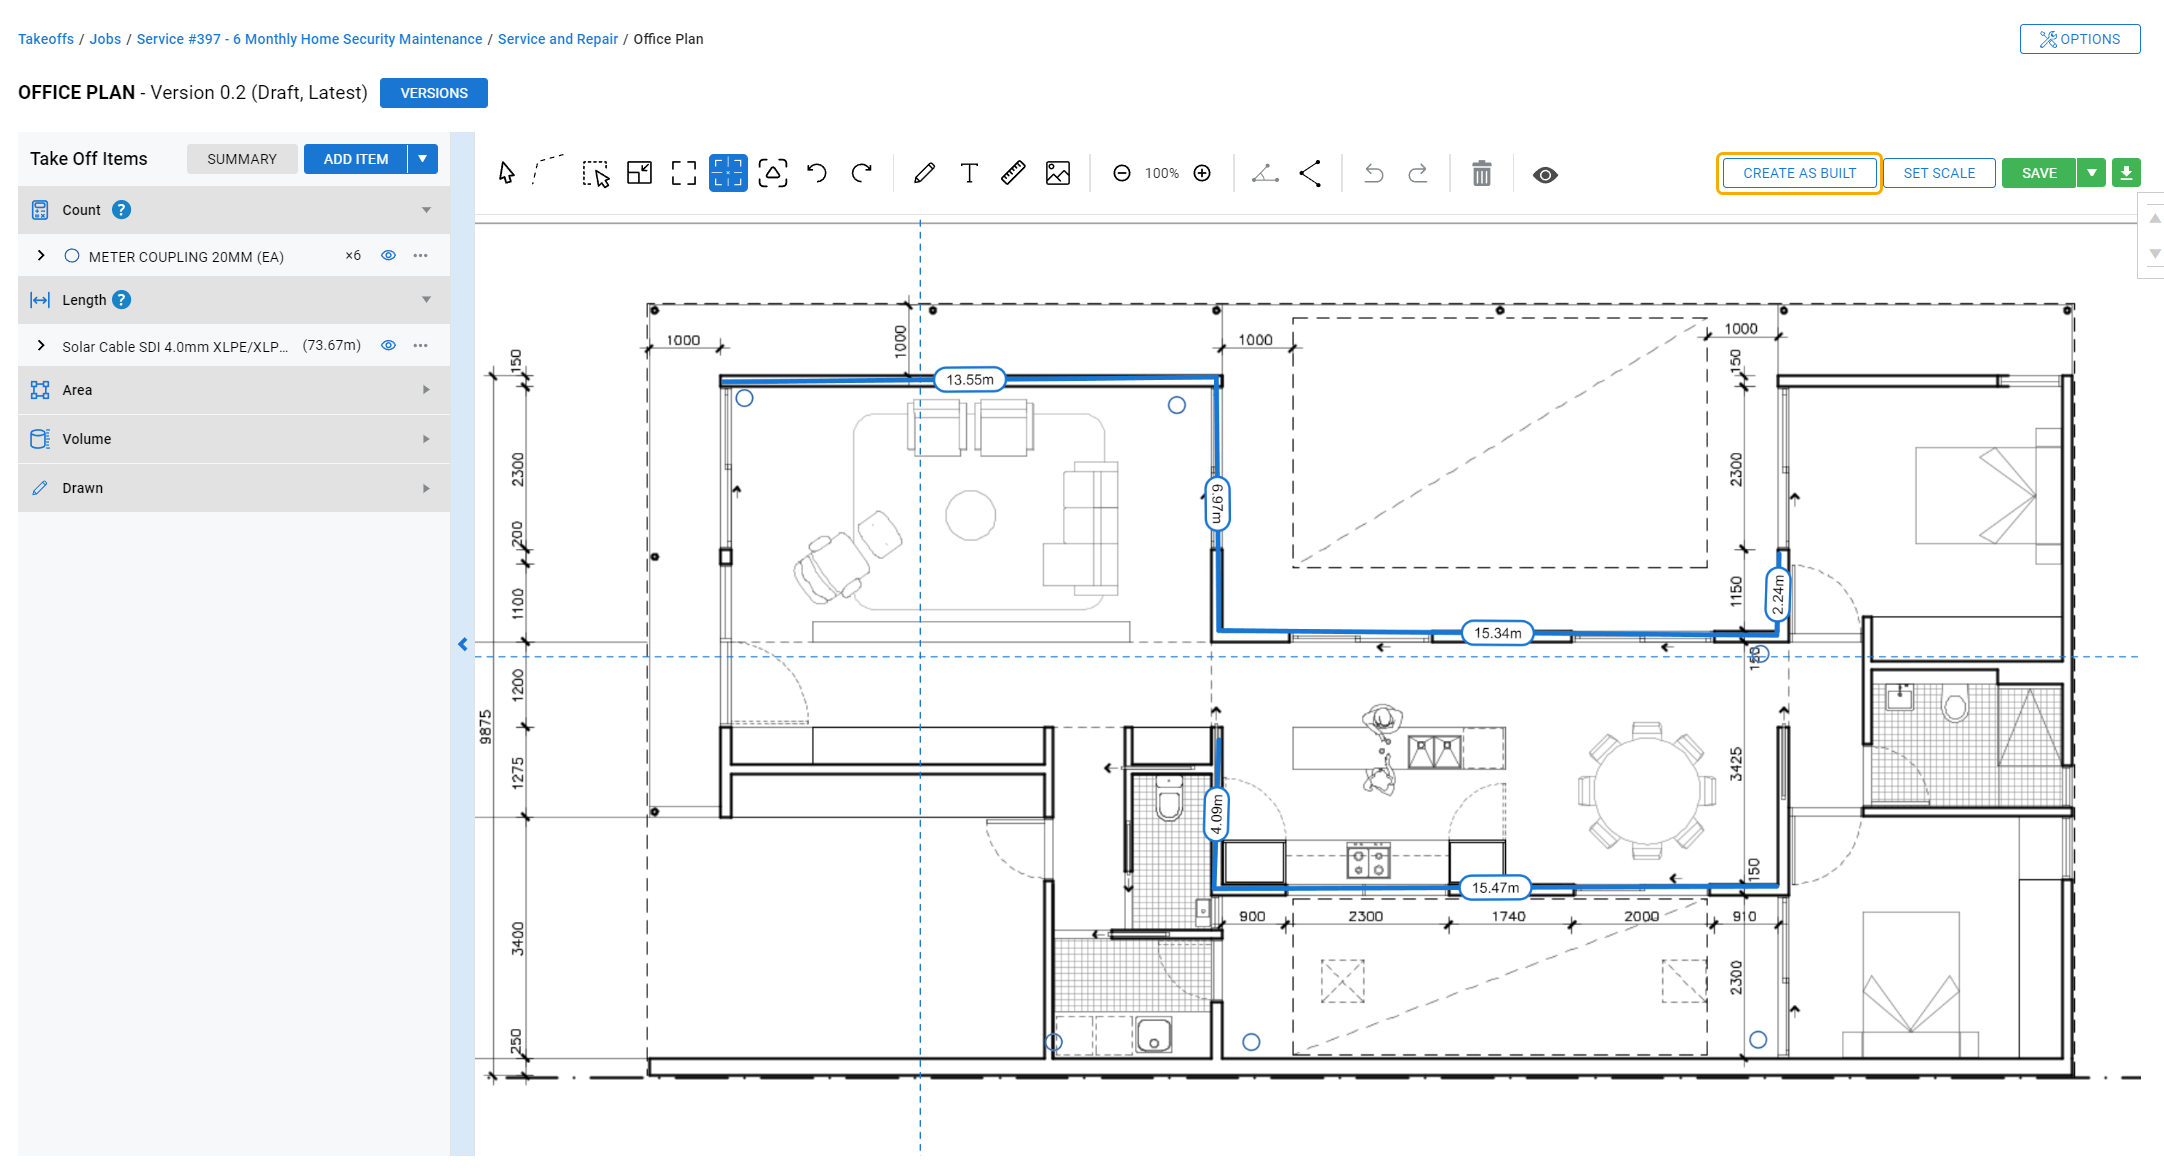
Task: Click the Summary button
Action: 242,159
